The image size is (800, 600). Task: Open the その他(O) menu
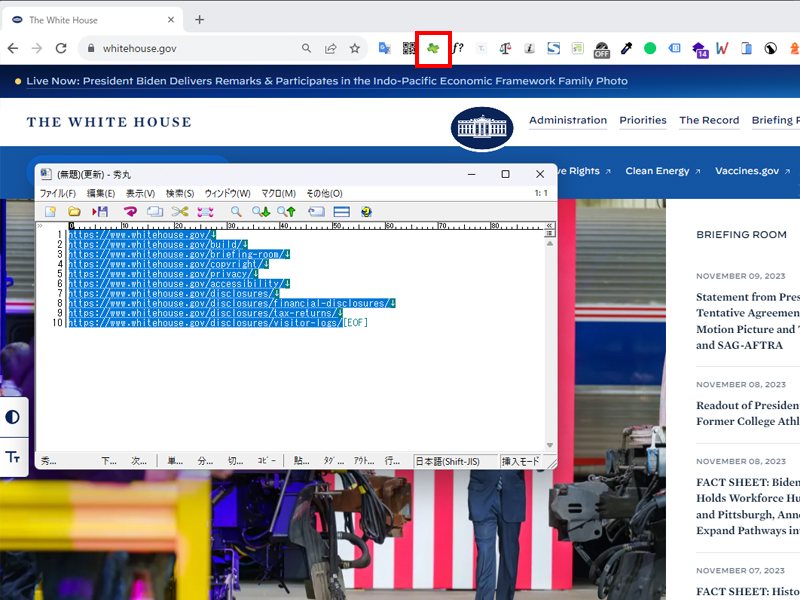coord(324,193)
